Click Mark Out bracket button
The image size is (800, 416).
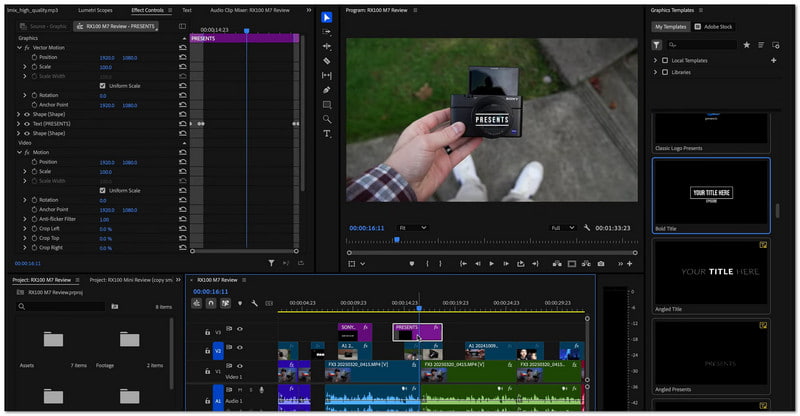[x=440, y=264]
